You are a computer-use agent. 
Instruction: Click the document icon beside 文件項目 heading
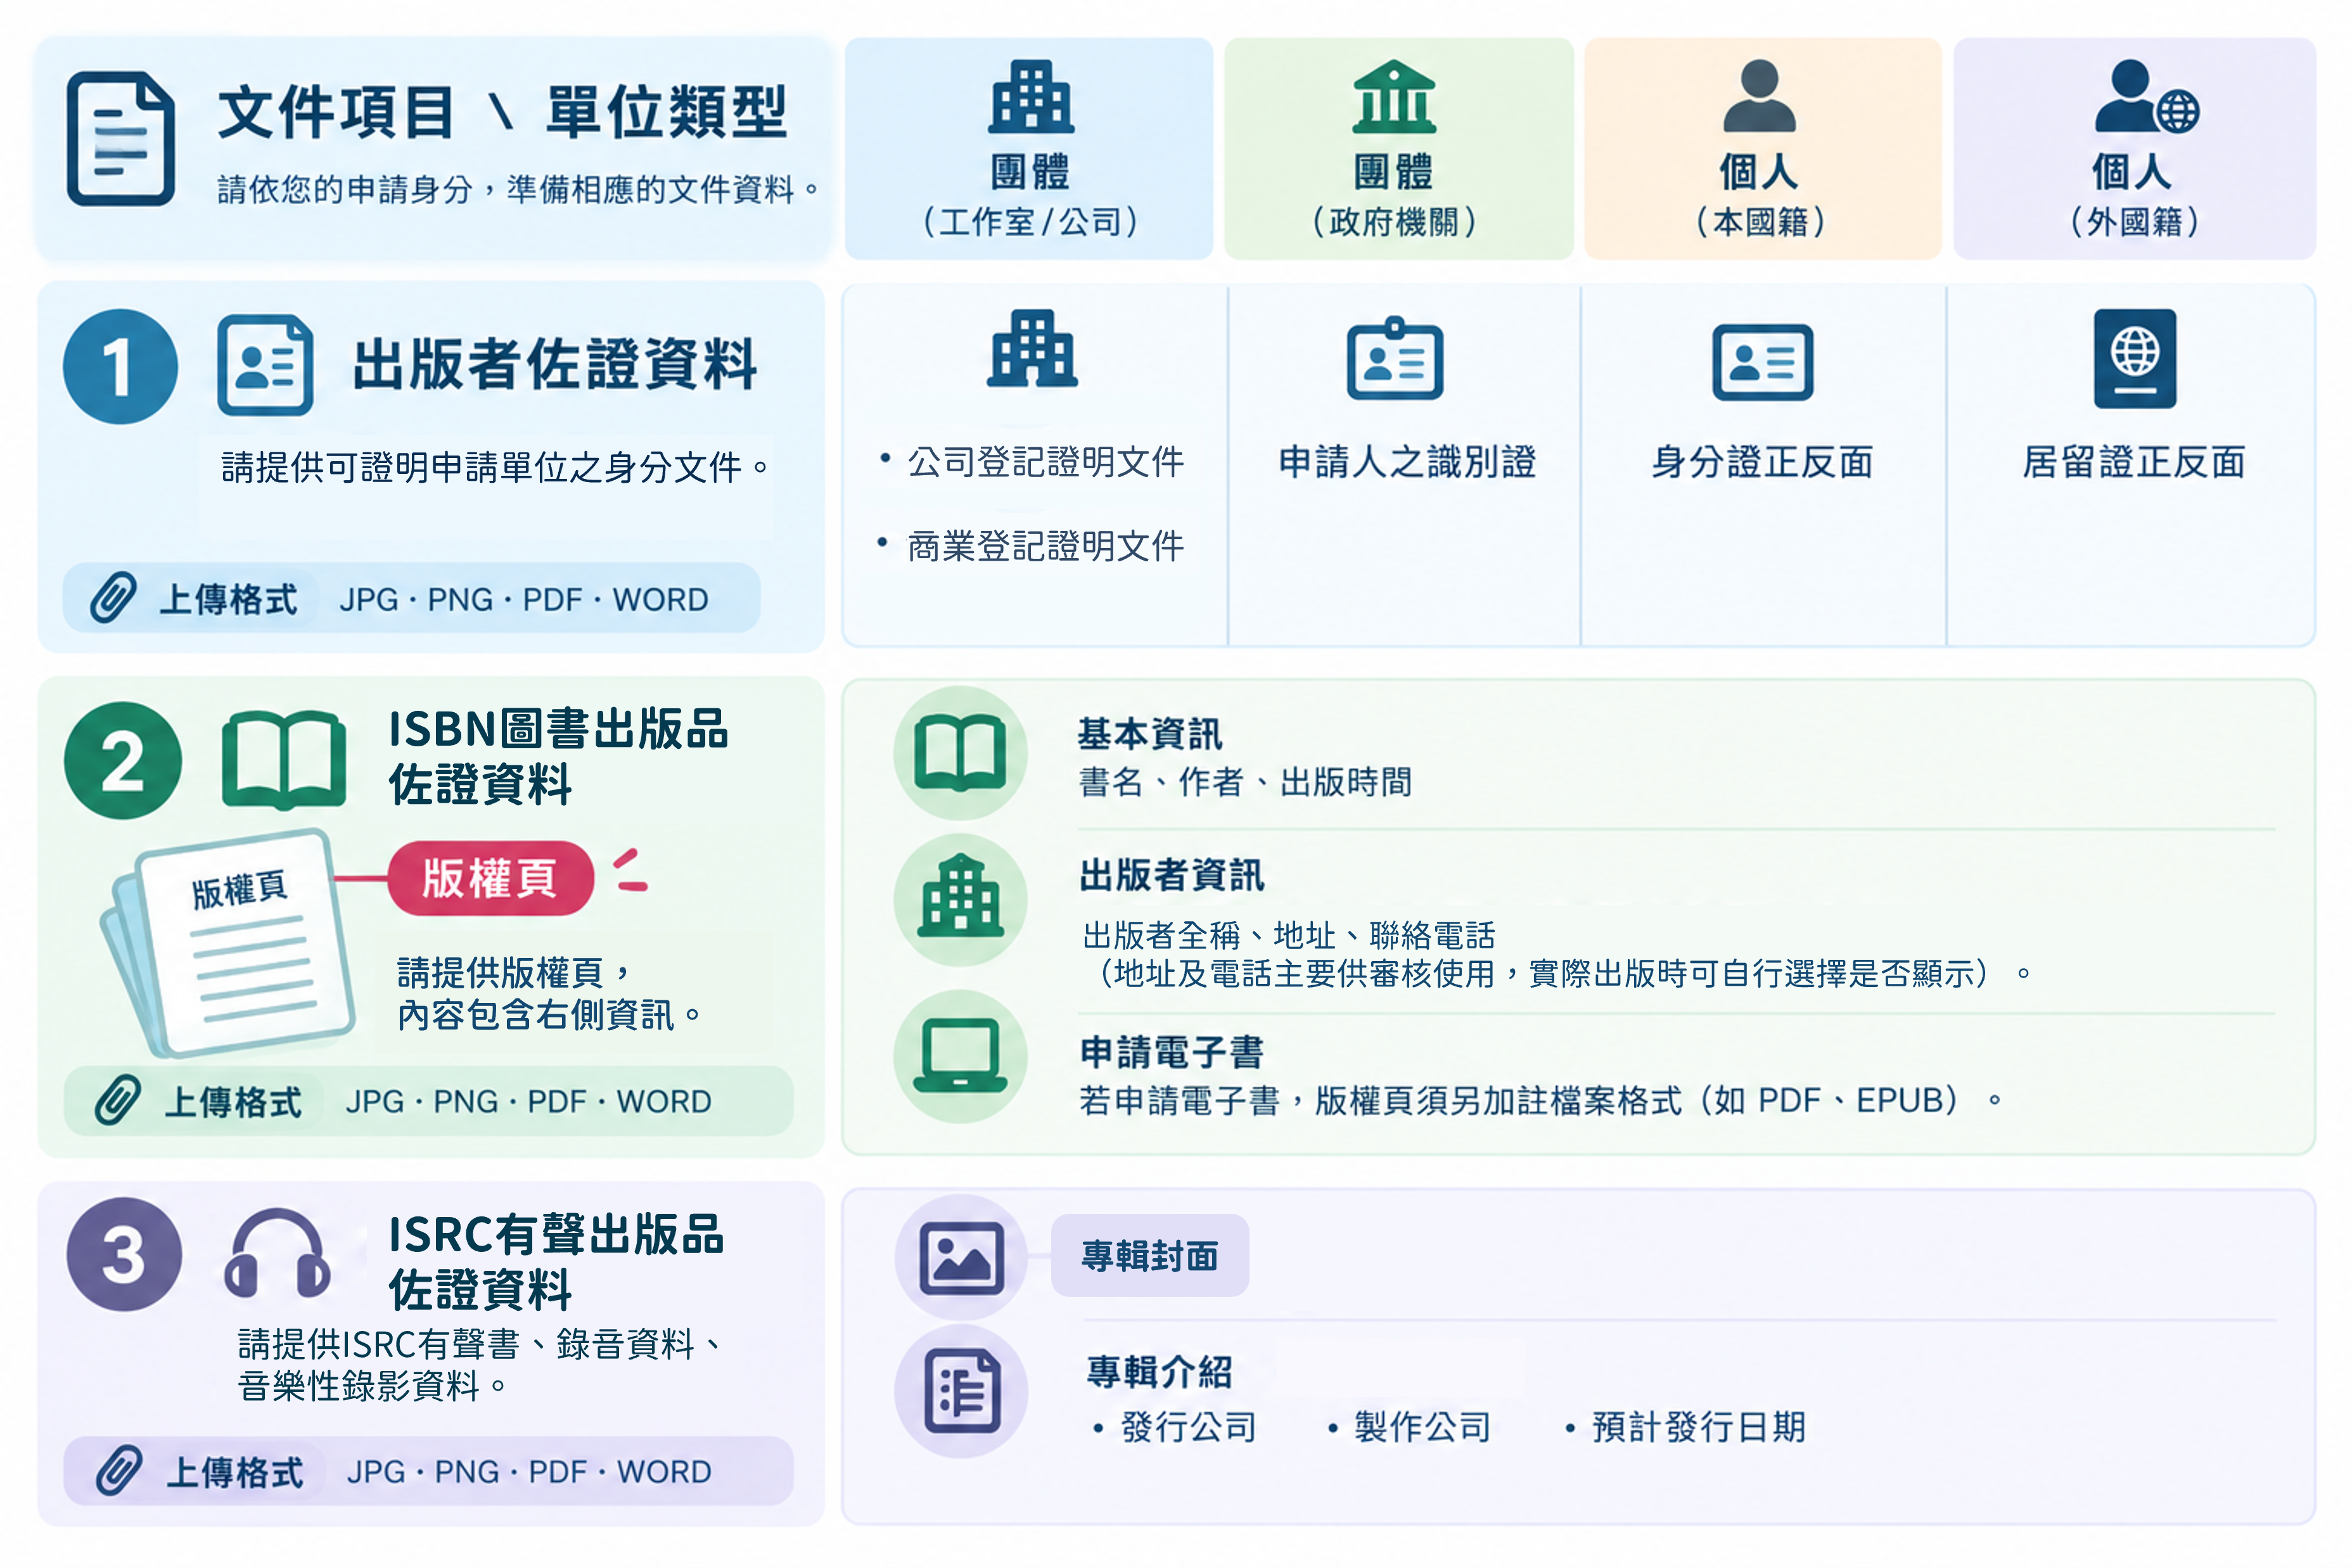(x=121, y=138)
